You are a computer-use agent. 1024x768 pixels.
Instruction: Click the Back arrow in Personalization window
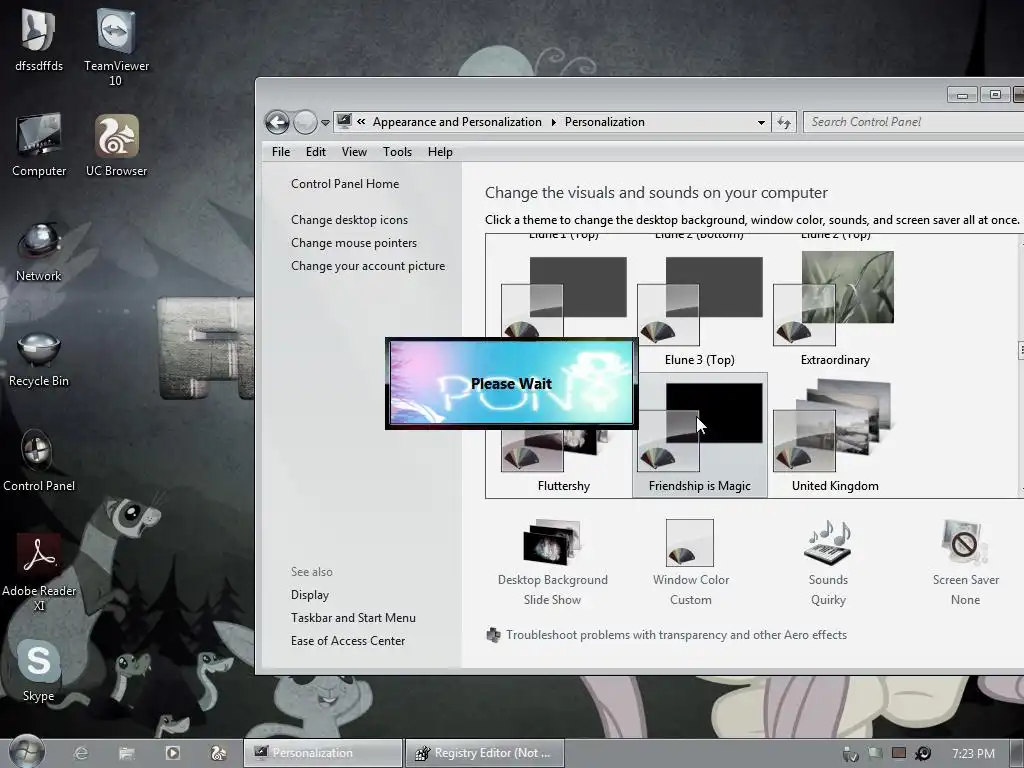277,122
